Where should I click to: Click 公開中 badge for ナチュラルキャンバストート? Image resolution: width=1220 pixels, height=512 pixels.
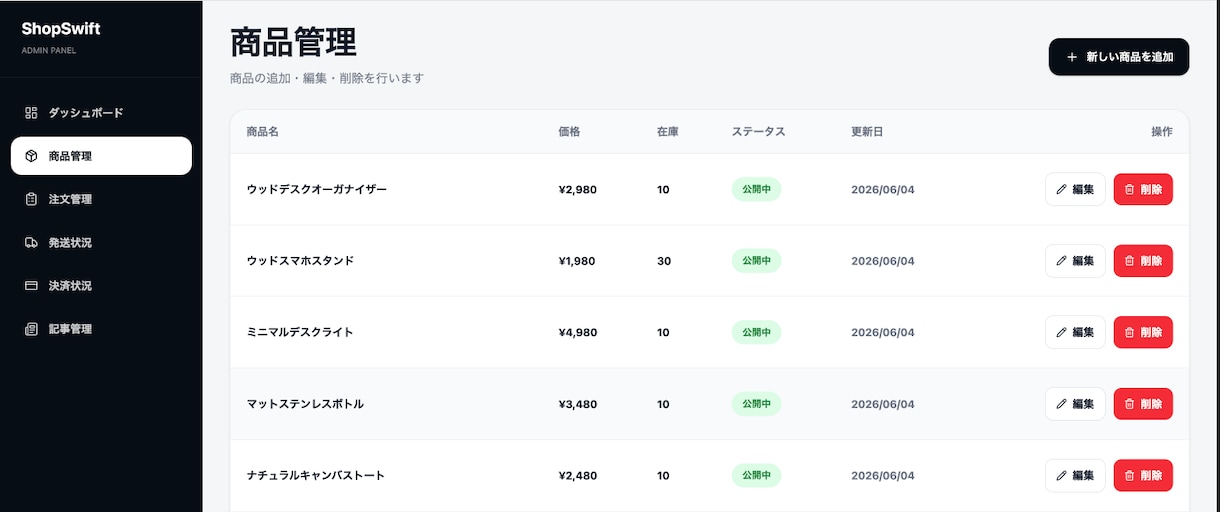click(756, 475)
